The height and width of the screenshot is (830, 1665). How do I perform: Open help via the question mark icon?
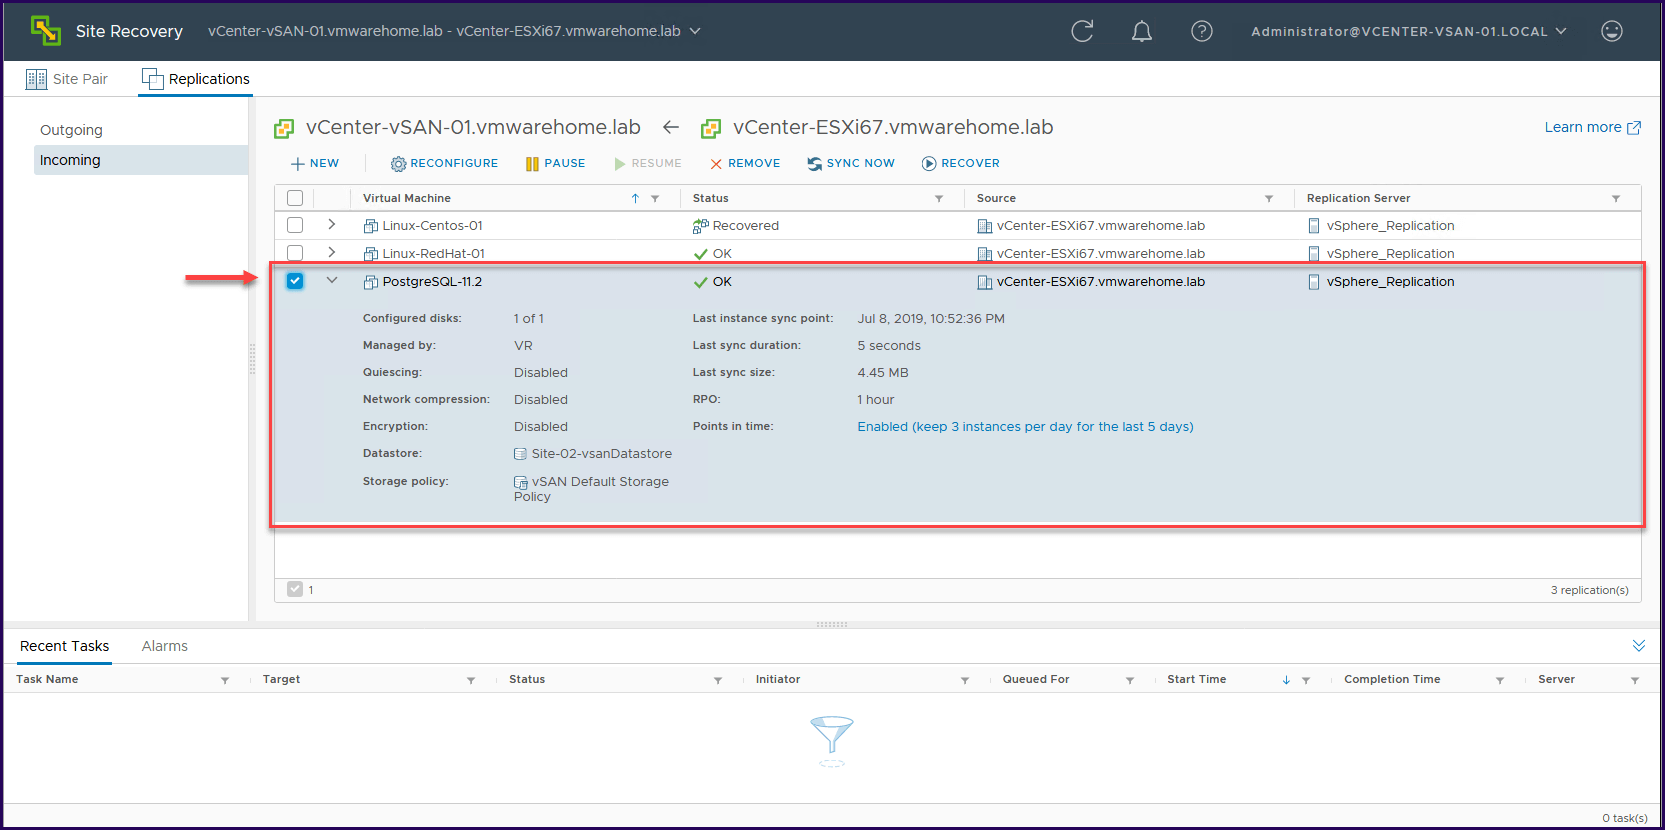pos(1202,31)
